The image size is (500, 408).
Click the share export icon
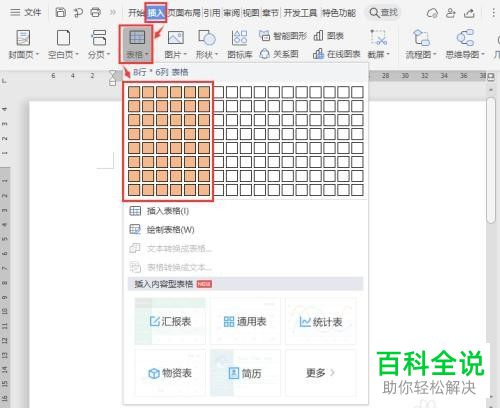click(x=469, y=13)
